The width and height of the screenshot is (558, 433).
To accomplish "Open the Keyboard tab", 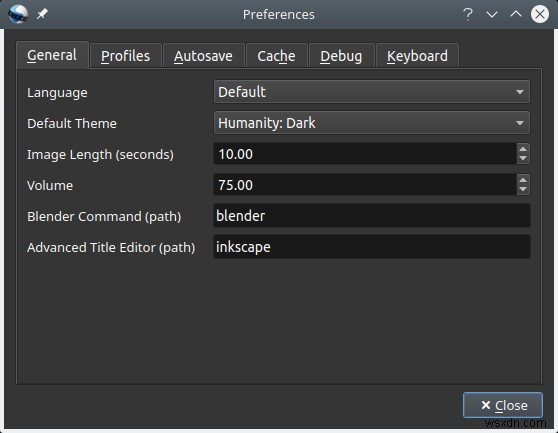I will [417, 56].
